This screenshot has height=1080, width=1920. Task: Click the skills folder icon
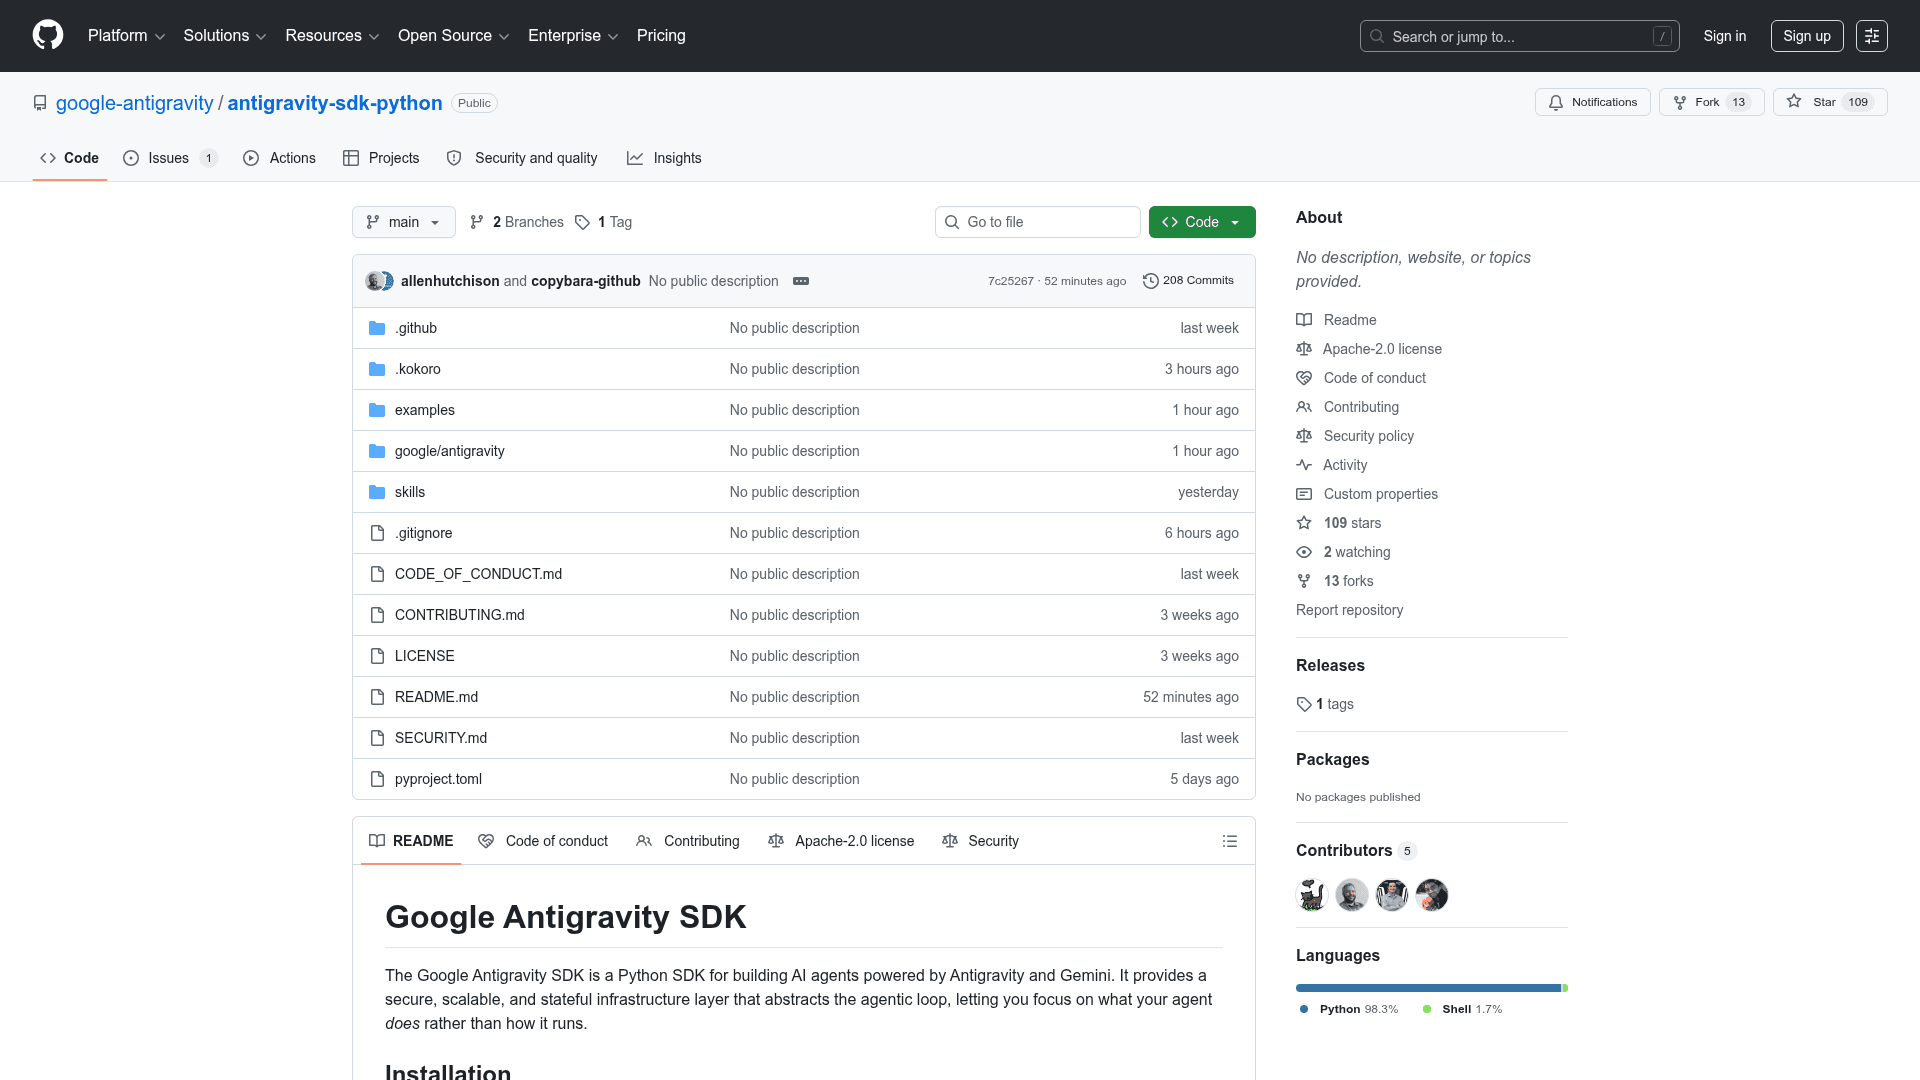377,492
